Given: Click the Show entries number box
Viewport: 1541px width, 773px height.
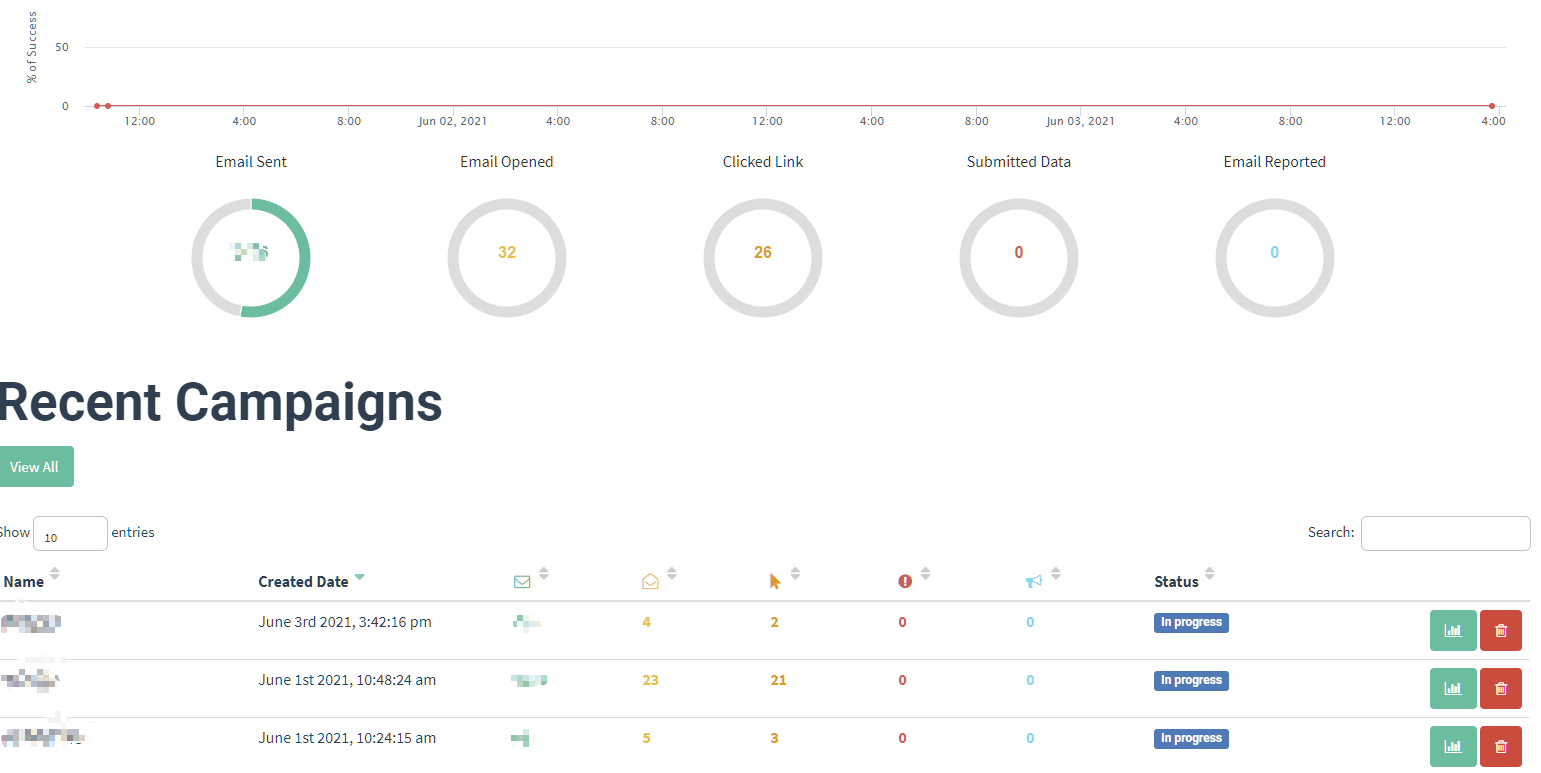Looking at the screenshot, I should click(70, 534).
